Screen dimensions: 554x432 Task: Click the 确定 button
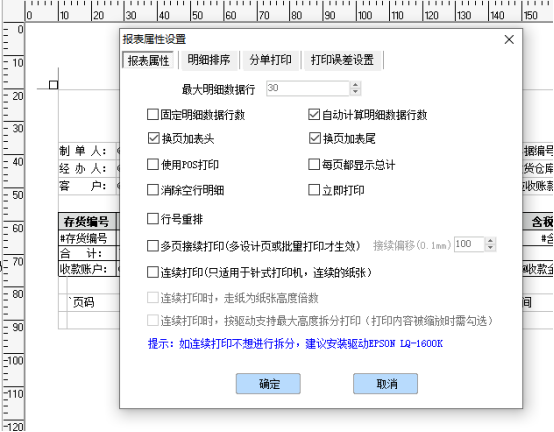(x=268, y=383)
